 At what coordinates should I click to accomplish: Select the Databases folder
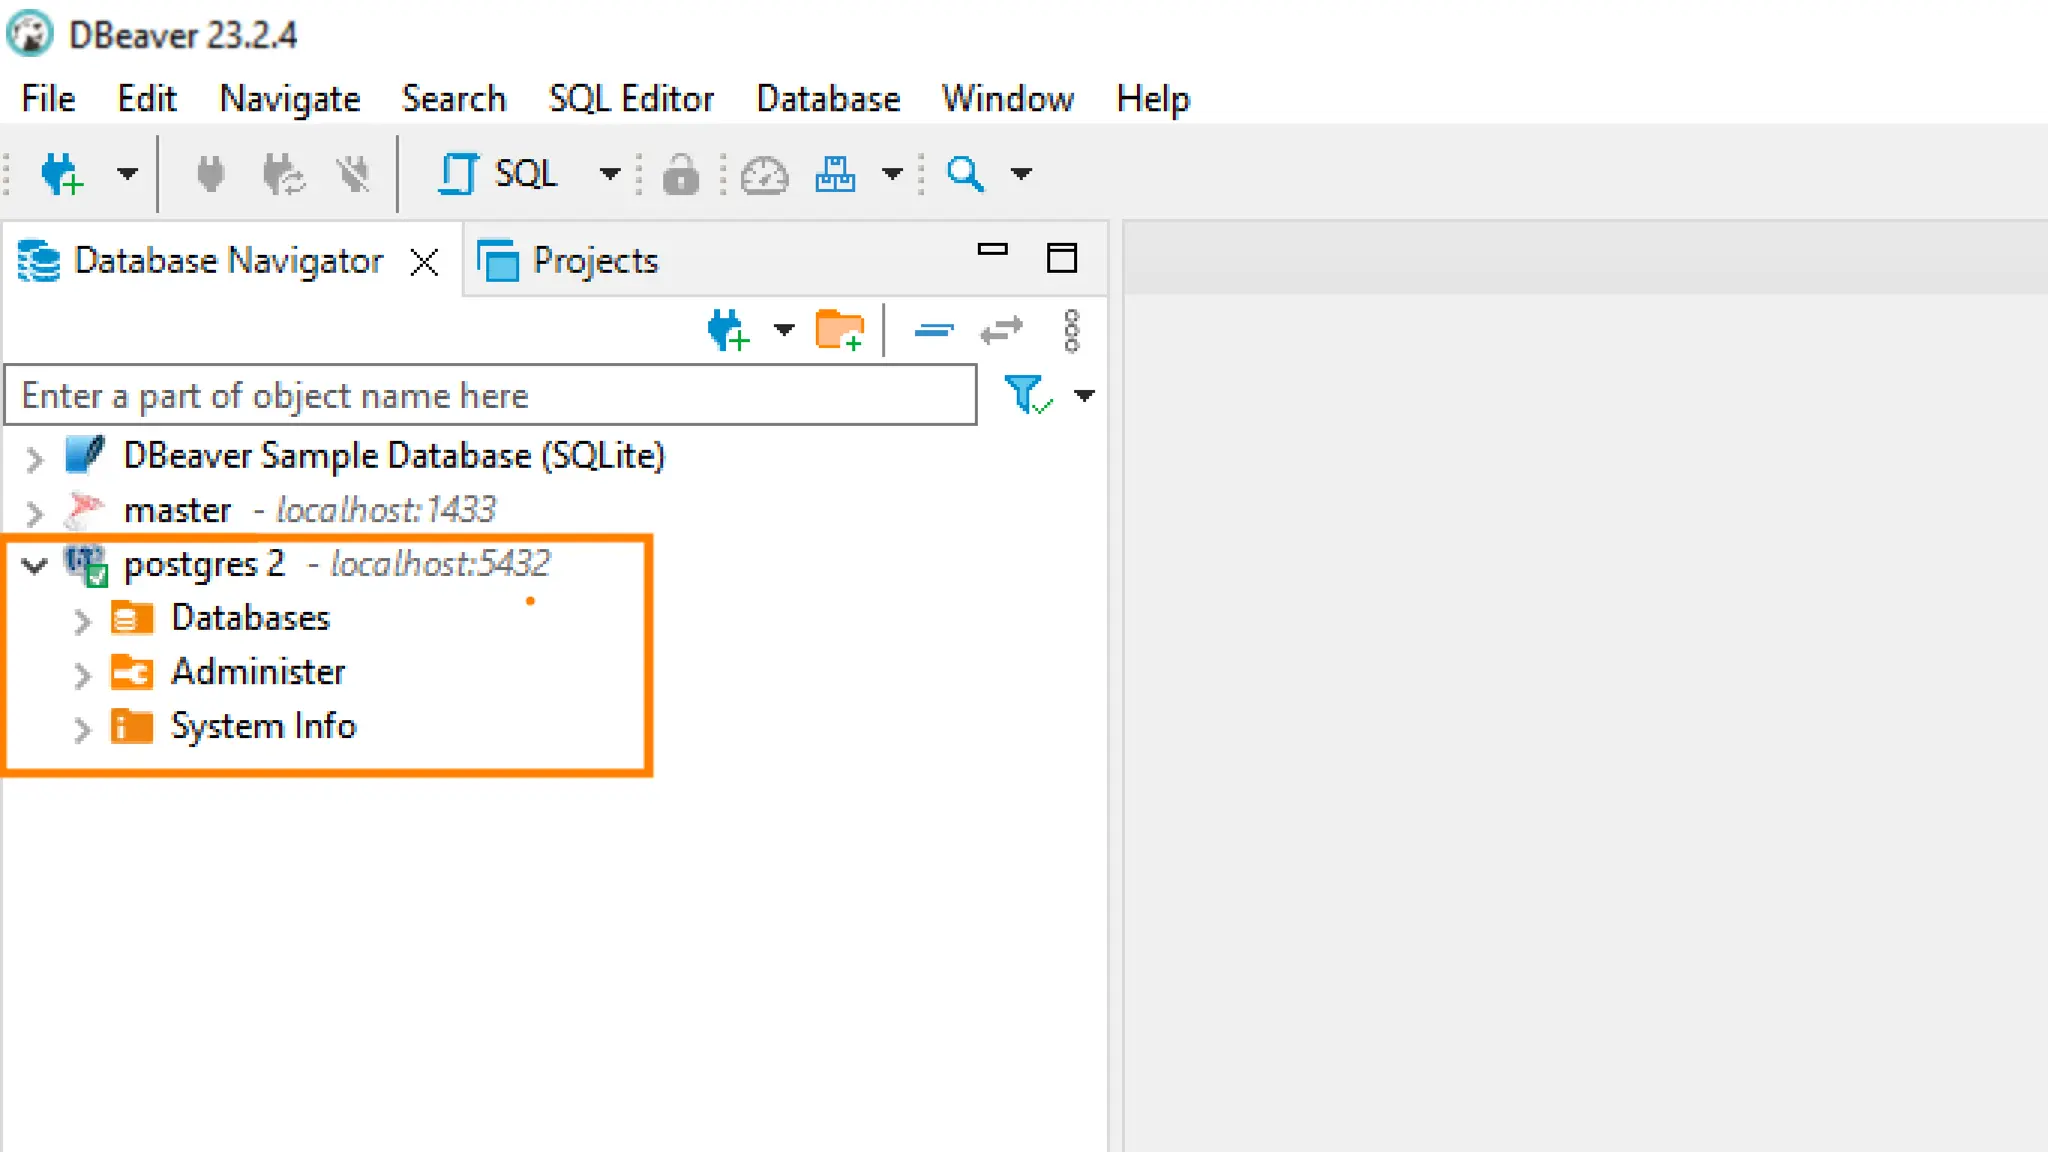pos(250,618)
